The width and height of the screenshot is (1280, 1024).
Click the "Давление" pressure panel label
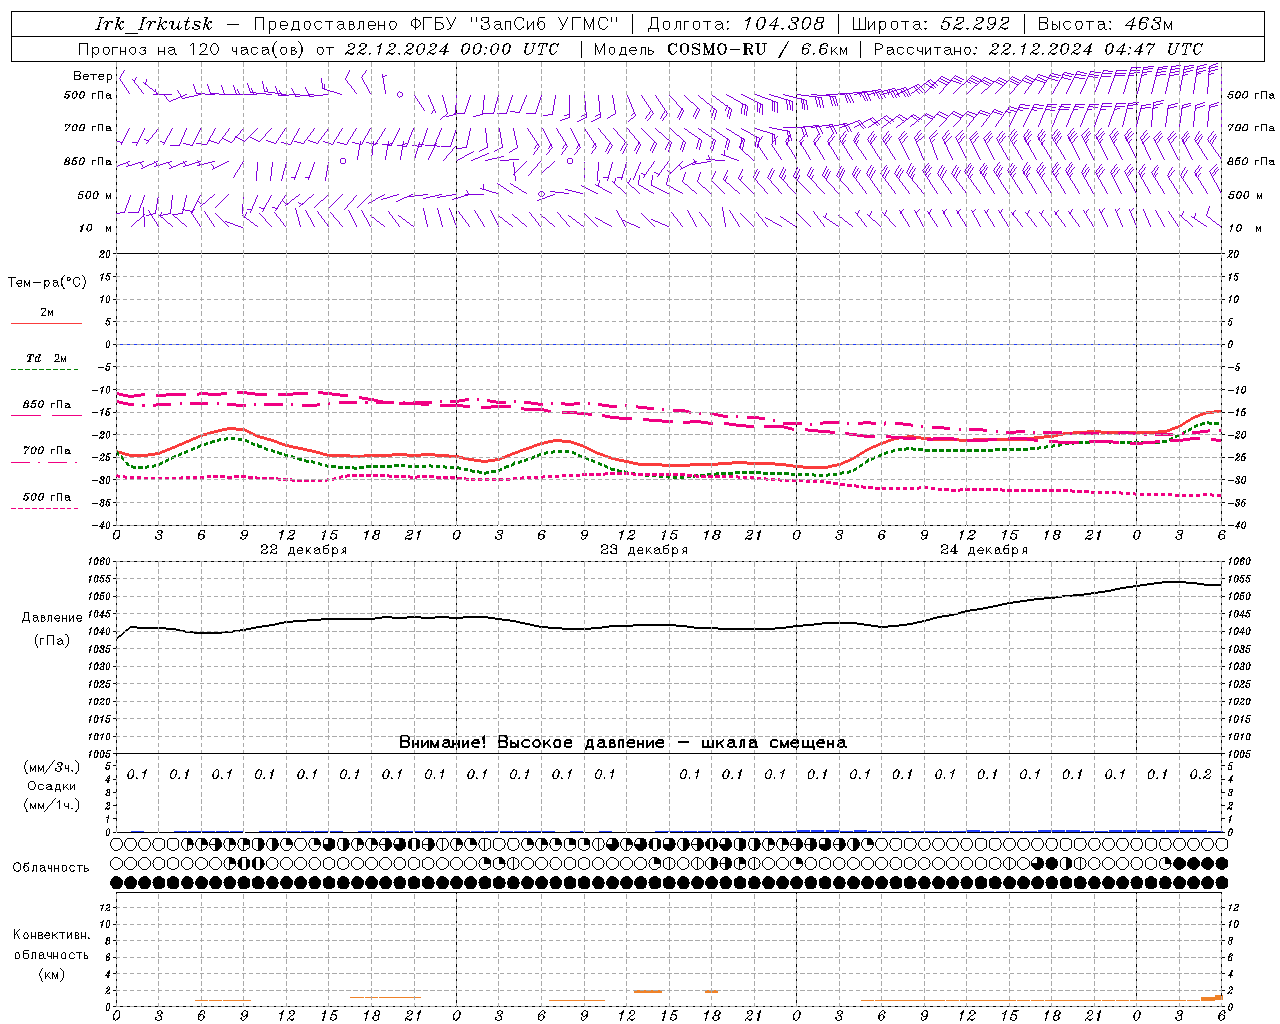point(52,618)
